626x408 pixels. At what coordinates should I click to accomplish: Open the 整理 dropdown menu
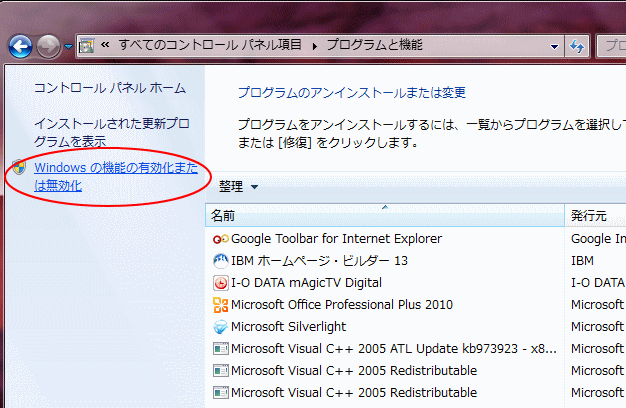click(238, 186)
